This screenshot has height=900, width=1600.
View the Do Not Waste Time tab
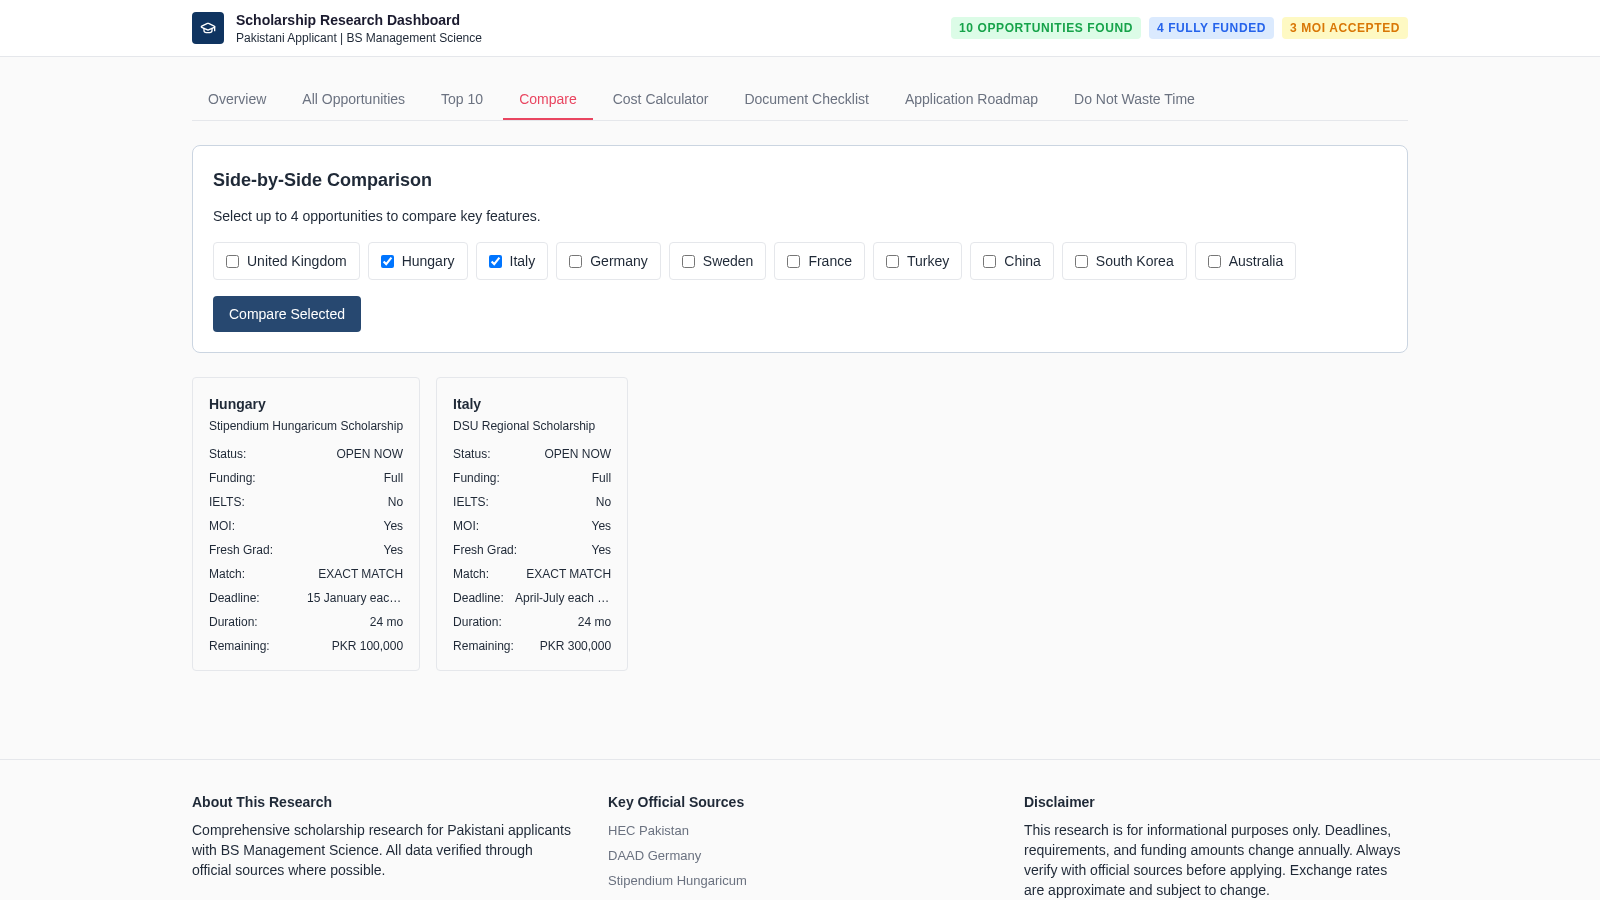(1134, 99)
